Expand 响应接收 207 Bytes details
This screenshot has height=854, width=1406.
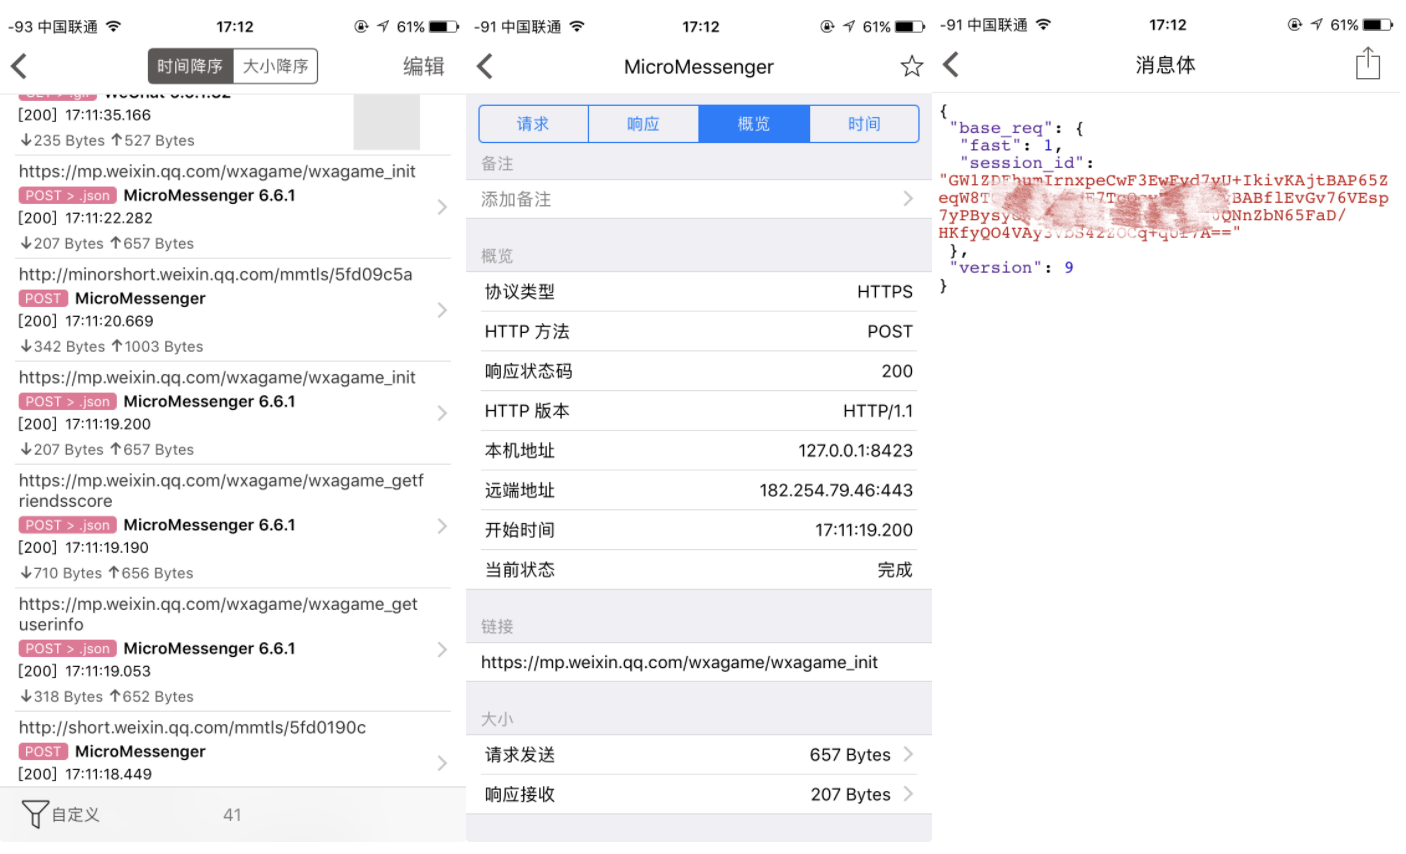(x=699, y=794)
